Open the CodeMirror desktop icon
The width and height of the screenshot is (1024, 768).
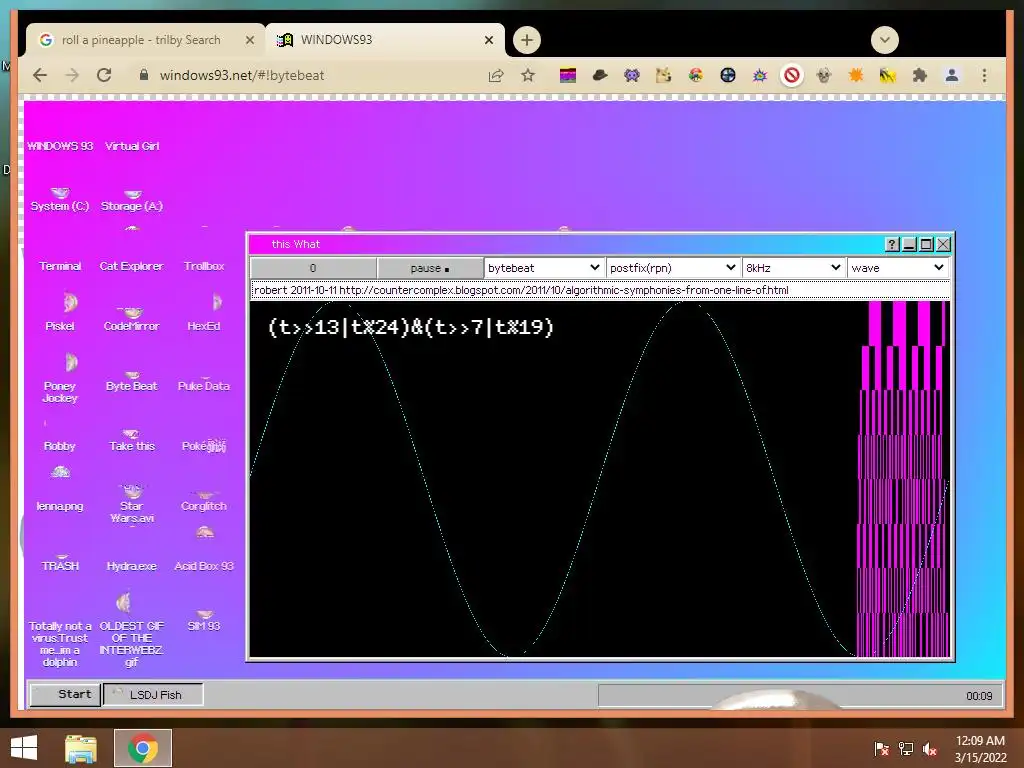click(131, 320)
